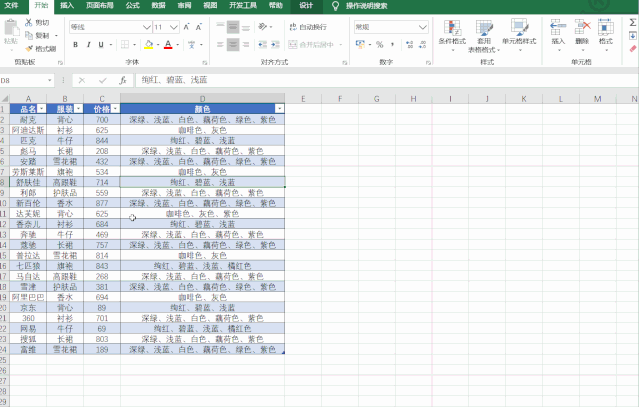The width and height of the screenshot is (639, 407).
Task: Select column D header
Action: (203, 99)
